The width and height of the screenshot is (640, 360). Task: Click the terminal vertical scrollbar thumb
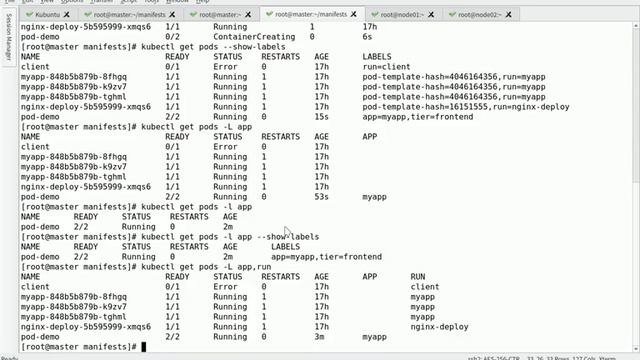pyautogui.click(x=636, y=106)
